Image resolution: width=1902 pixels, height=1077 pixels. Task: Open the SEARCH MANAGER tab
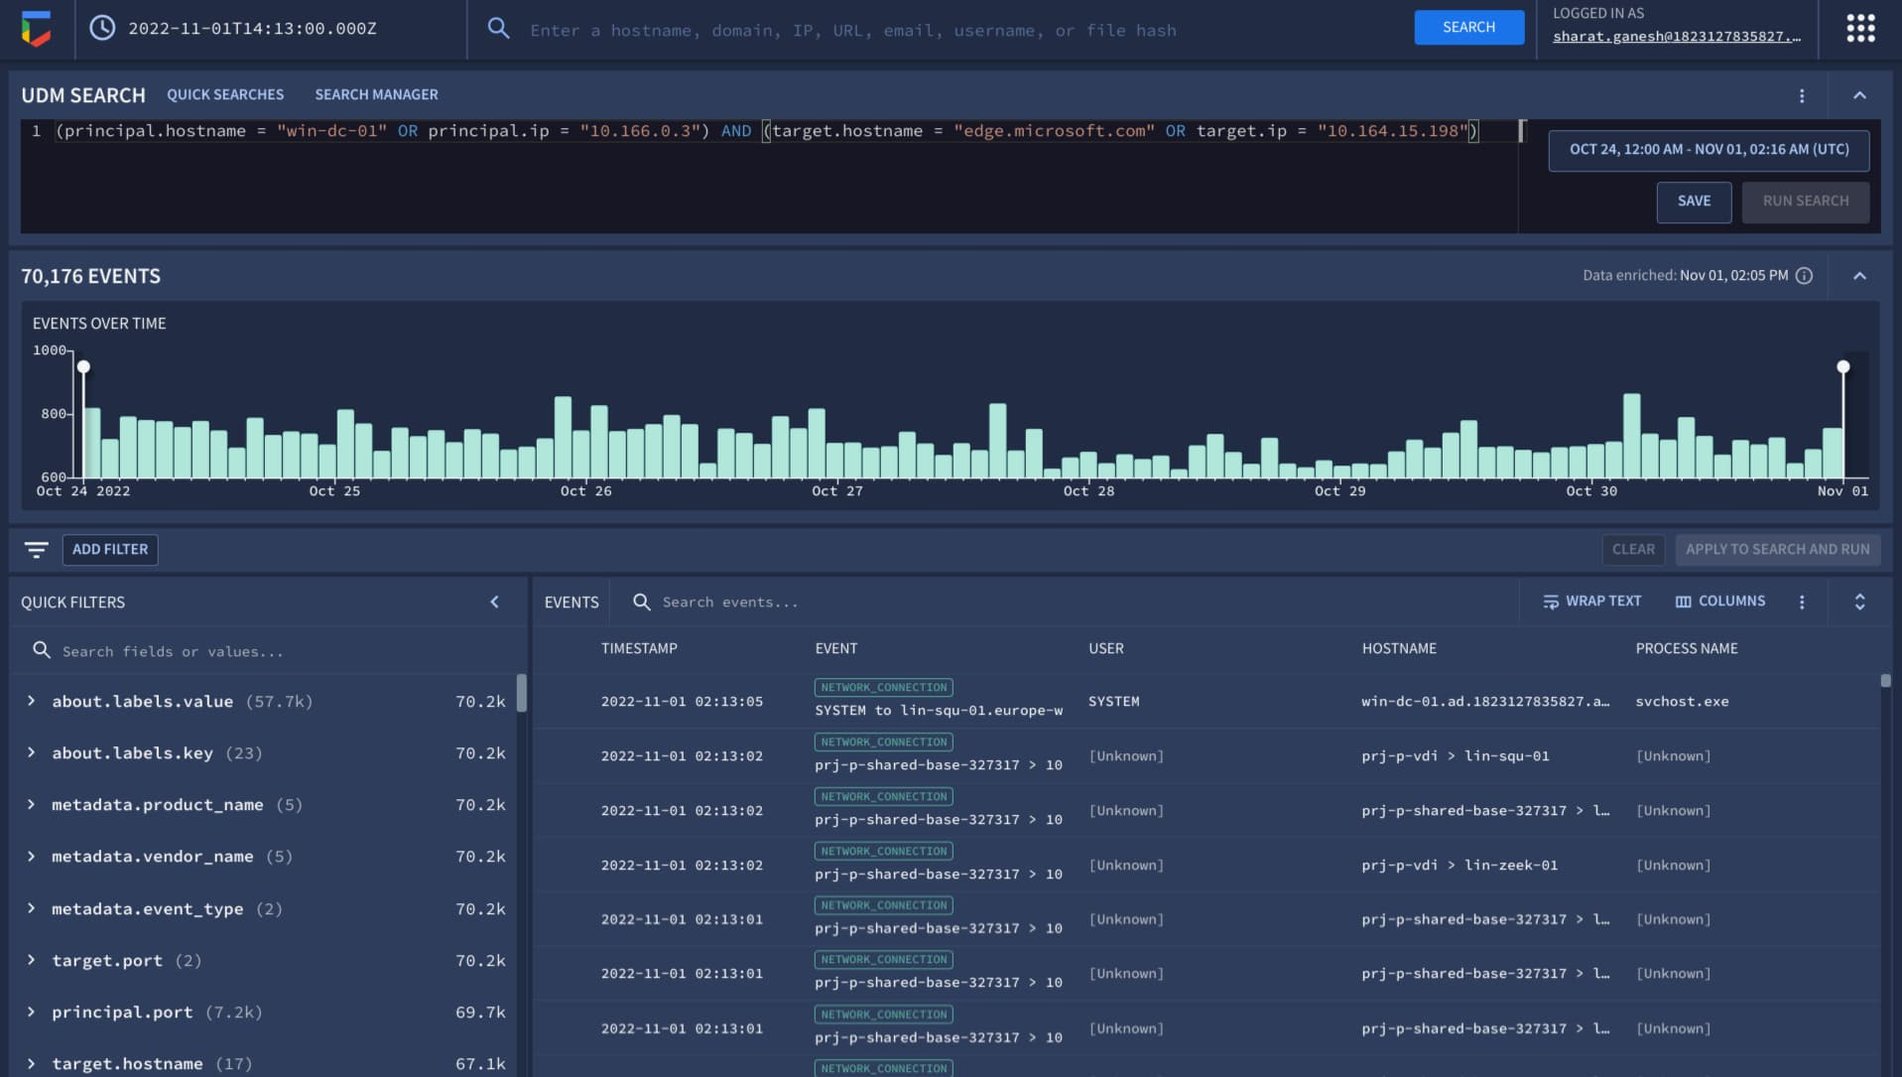pos(376,94)
